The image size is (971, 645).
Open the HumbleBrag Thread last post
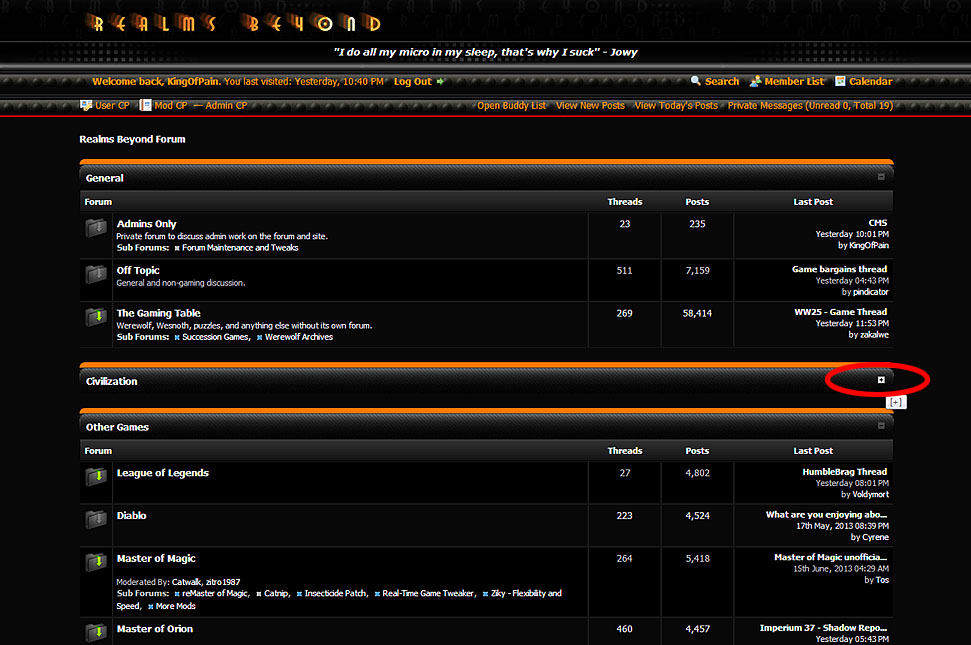pos(844,472)
